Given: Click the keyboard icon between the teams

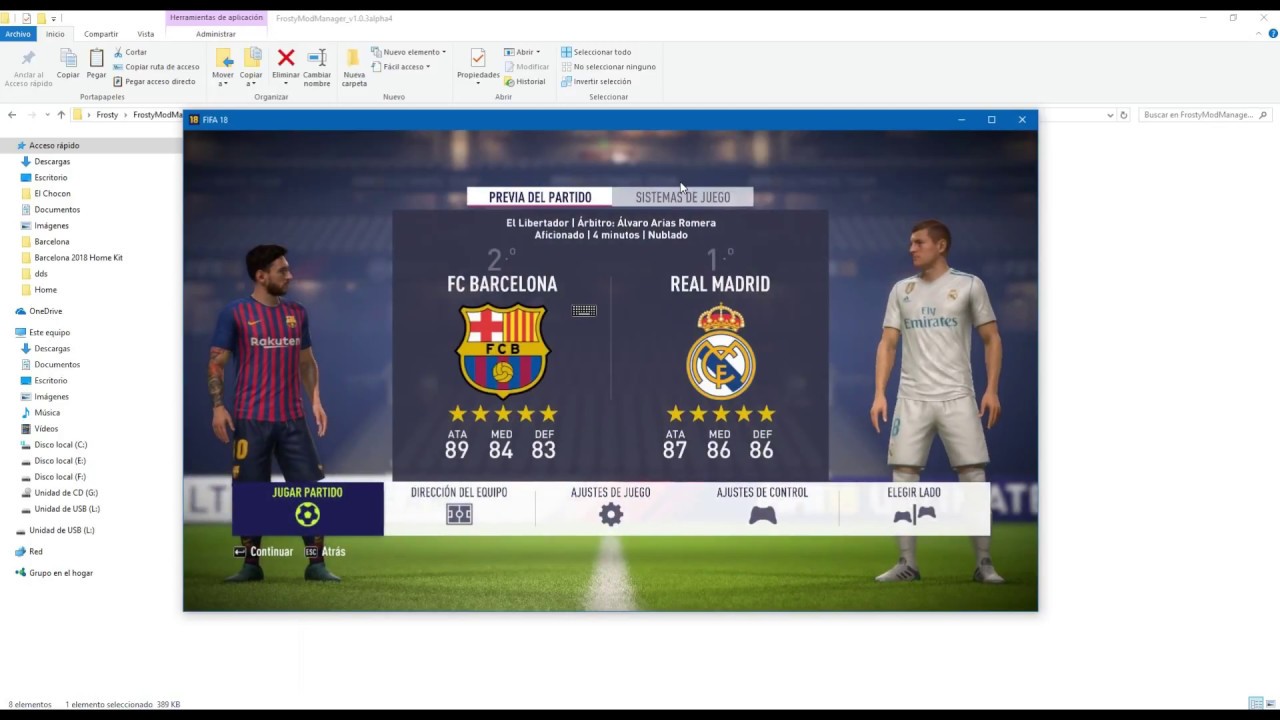Looking at the screenshot, I should click(x=584, y=311).
